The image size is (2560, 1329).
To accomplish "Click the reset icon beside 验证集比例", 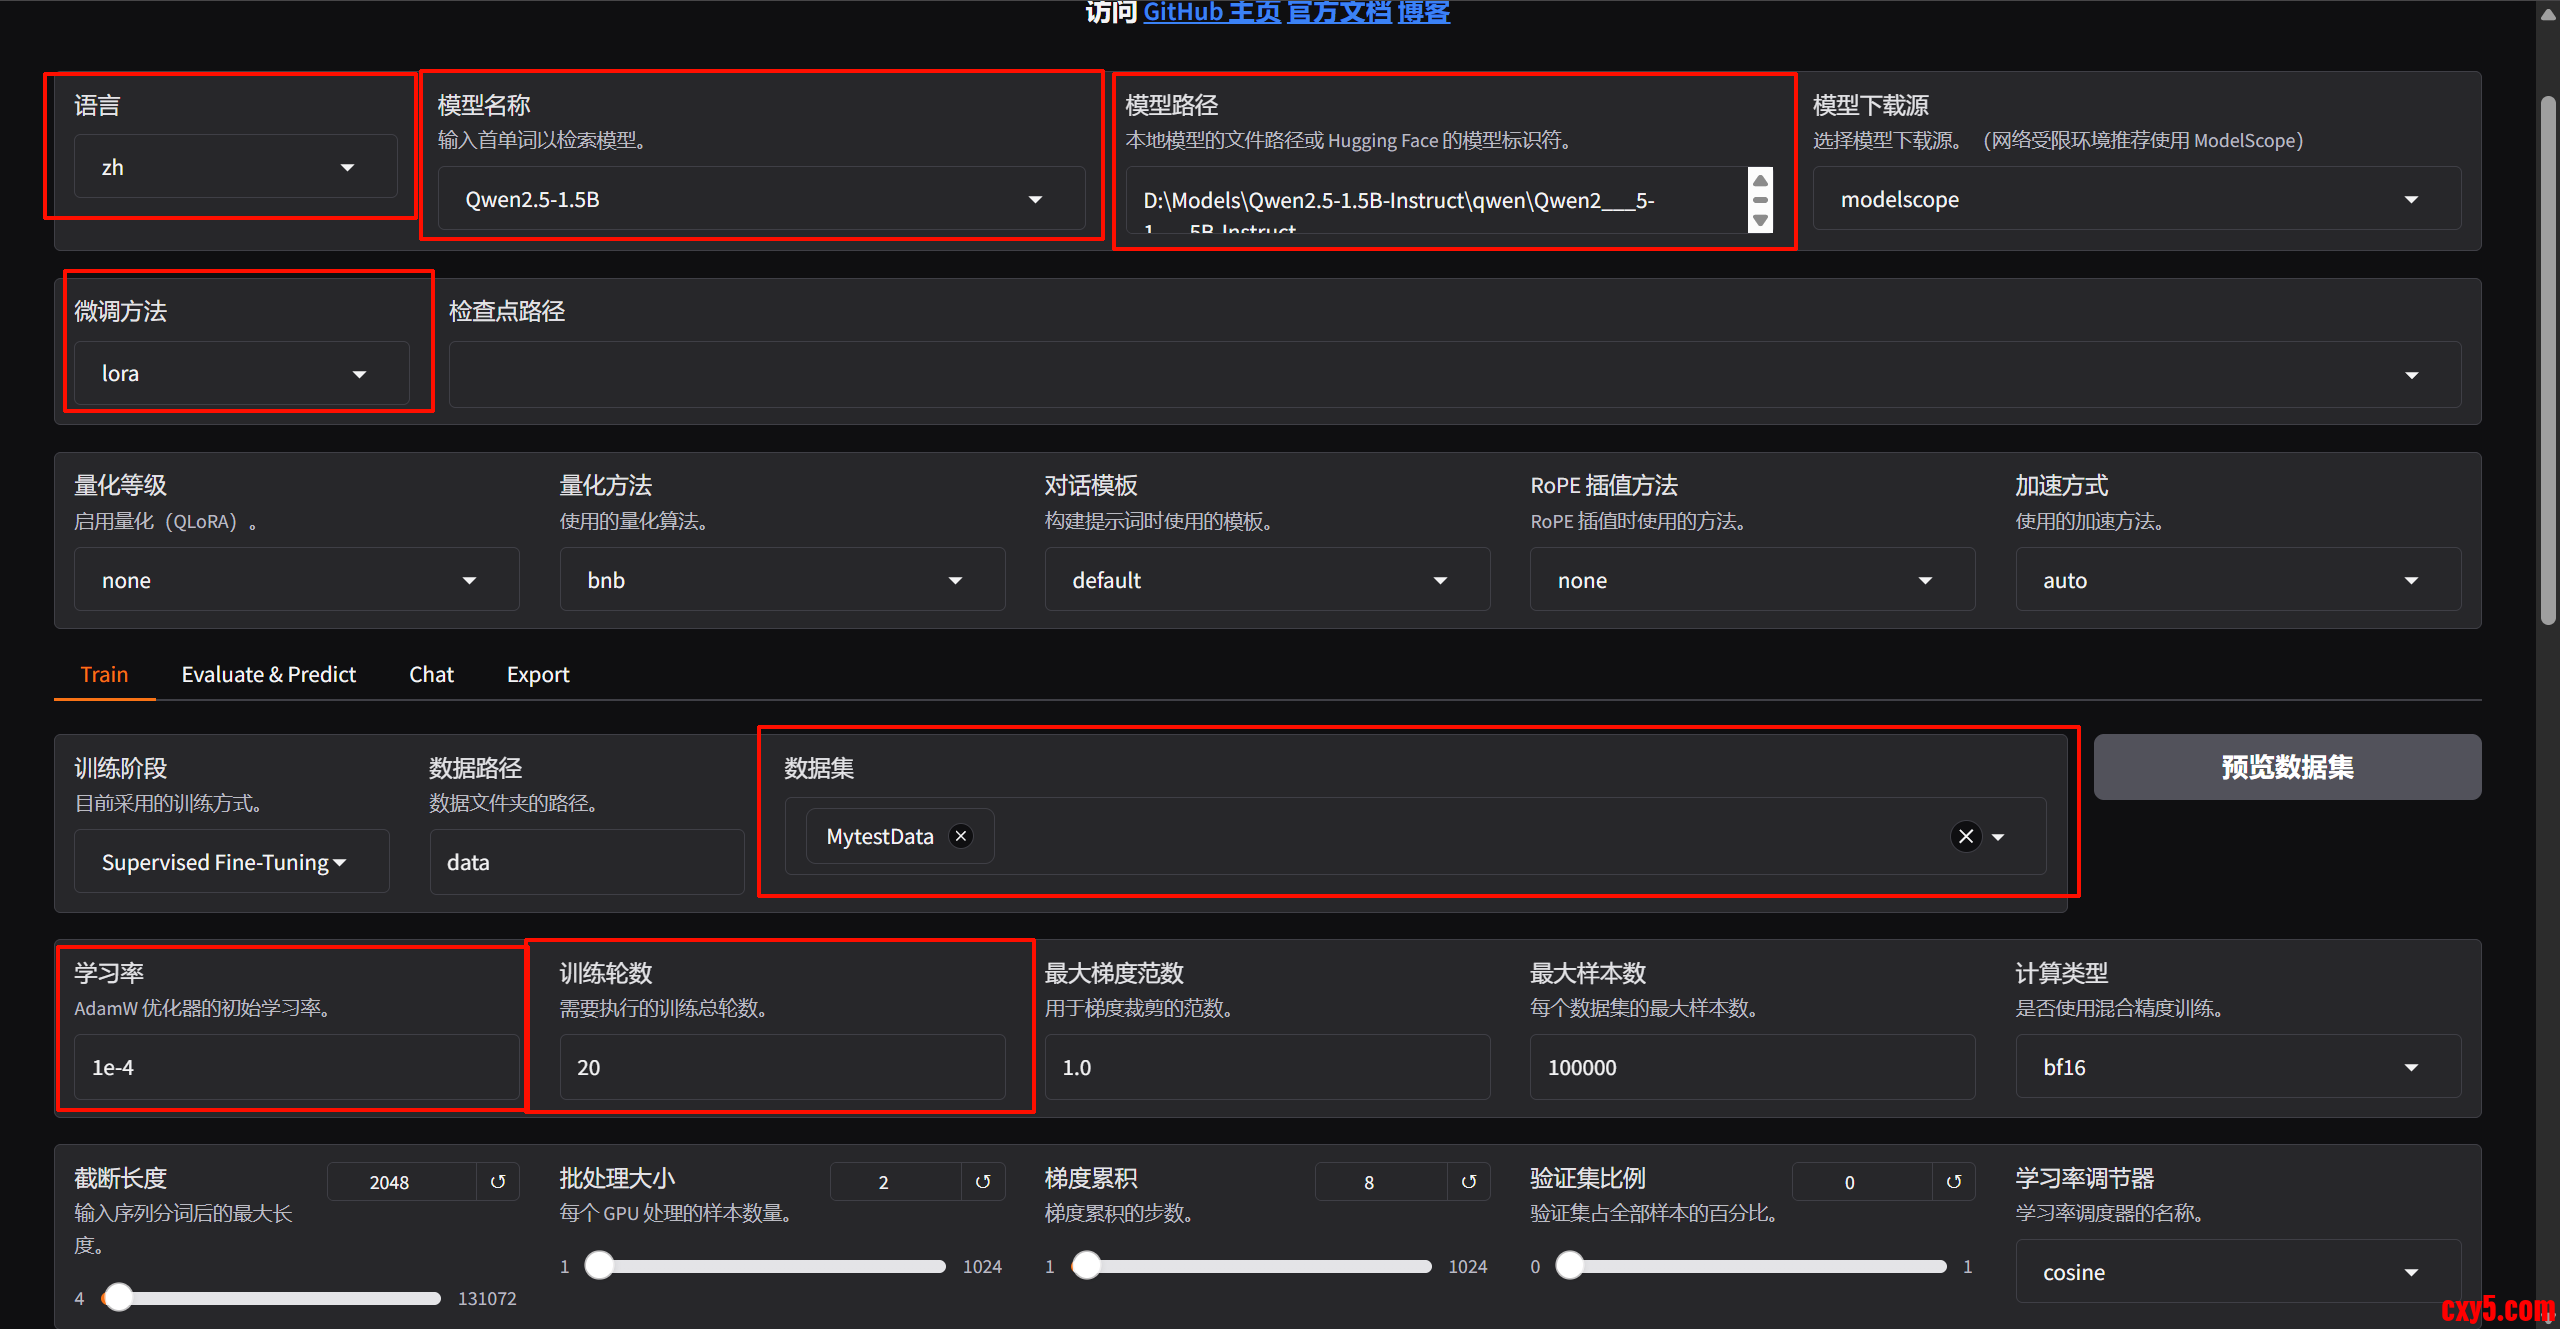I will (x=1954, y=1182).
